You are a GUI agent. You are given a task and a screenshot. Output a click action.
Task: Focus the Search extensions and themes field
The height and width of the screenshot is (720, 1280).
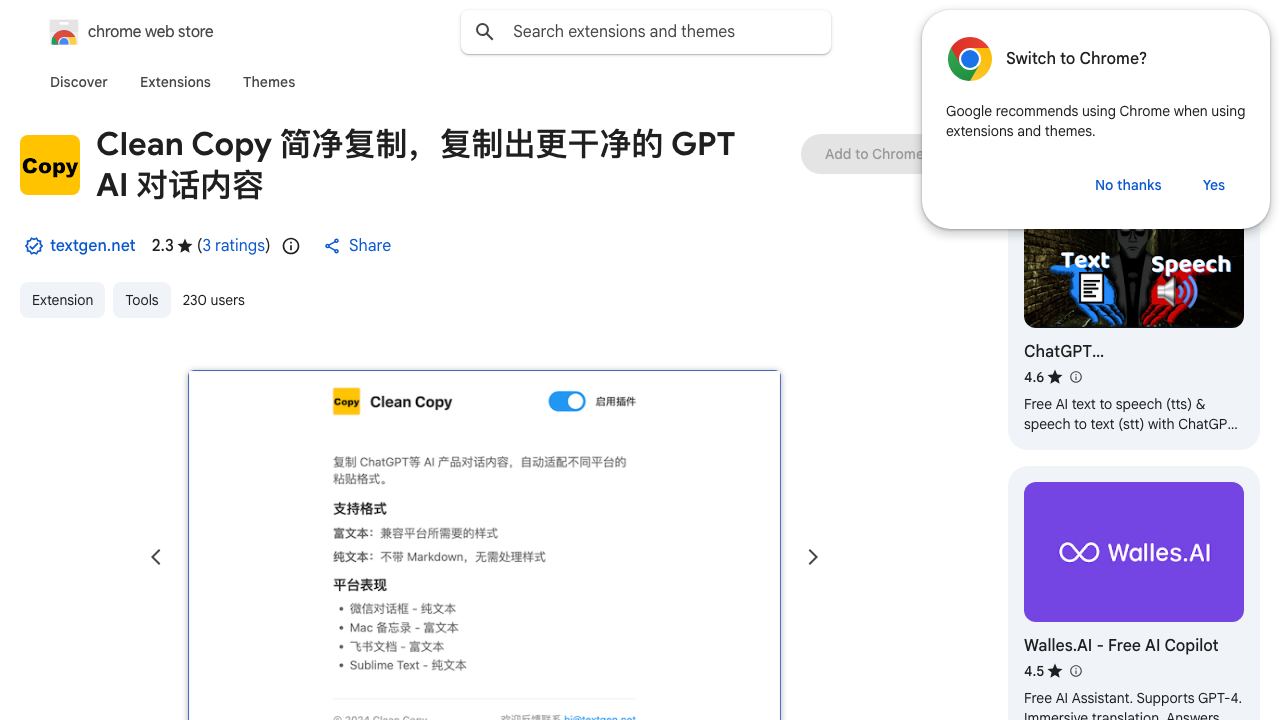click(x=646, y=32)
